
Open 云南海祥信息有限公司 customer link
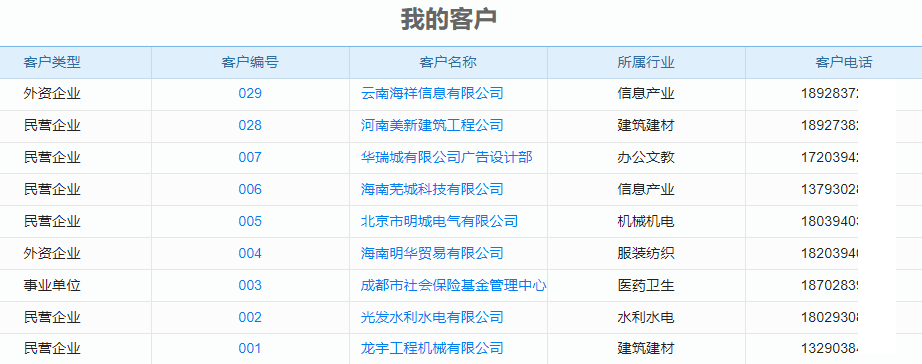[x=432, y=93]
